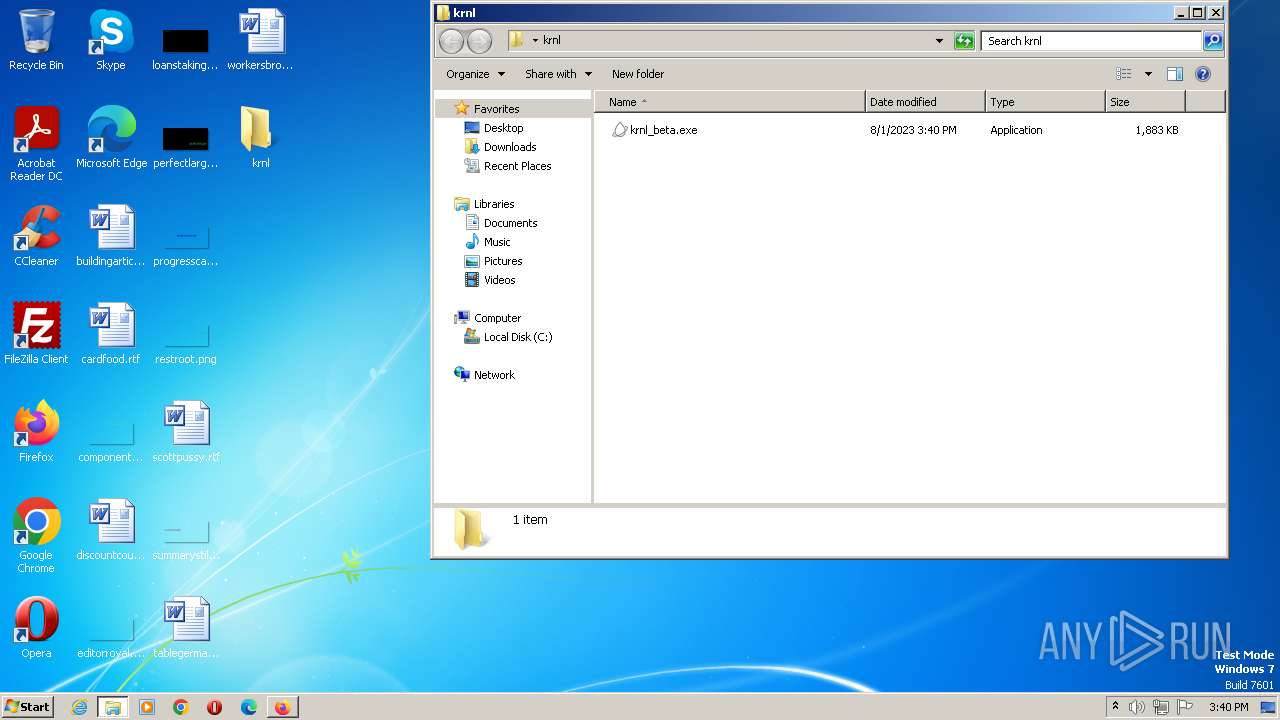
Task: Click the krnl address bar path
Action: click(551, 41)
